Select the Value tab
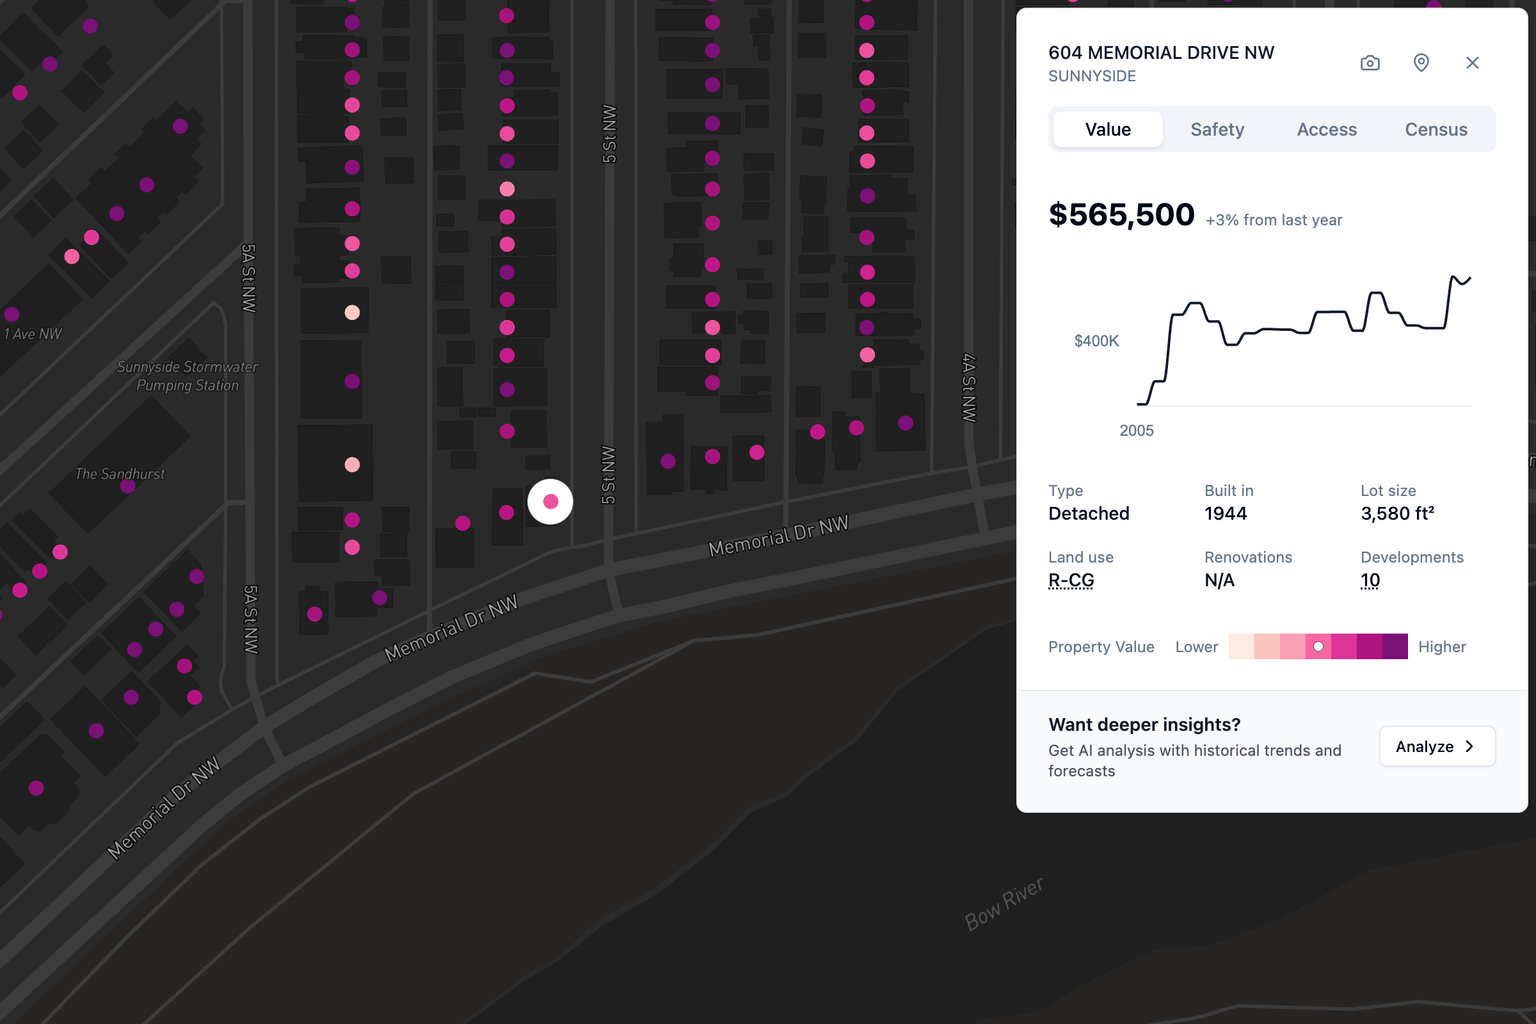This screenshot has height=1024, width=1536. pos(1108,130)
